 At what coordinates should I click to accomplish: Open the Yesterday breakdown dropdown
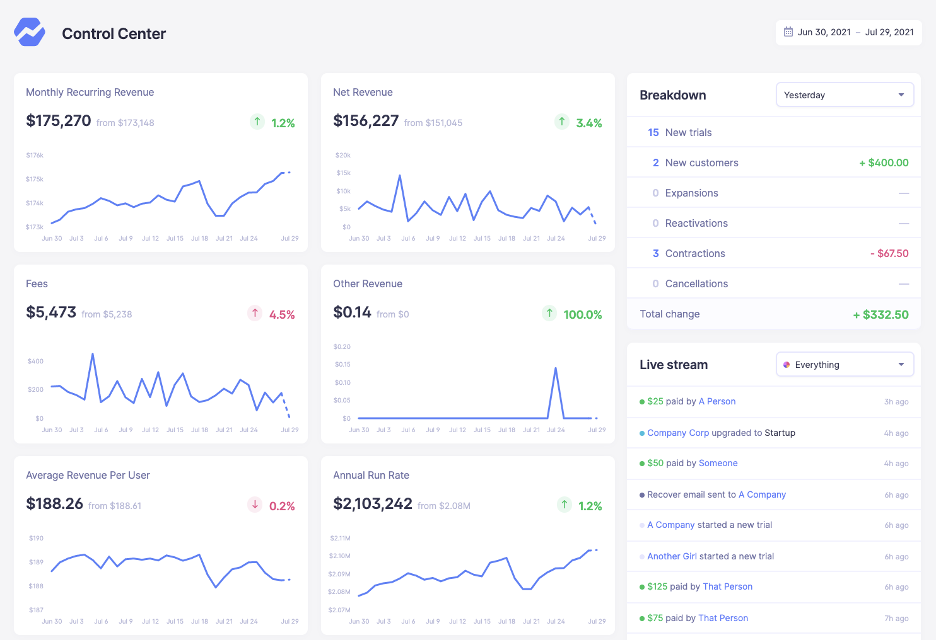(x=845, y=95)
